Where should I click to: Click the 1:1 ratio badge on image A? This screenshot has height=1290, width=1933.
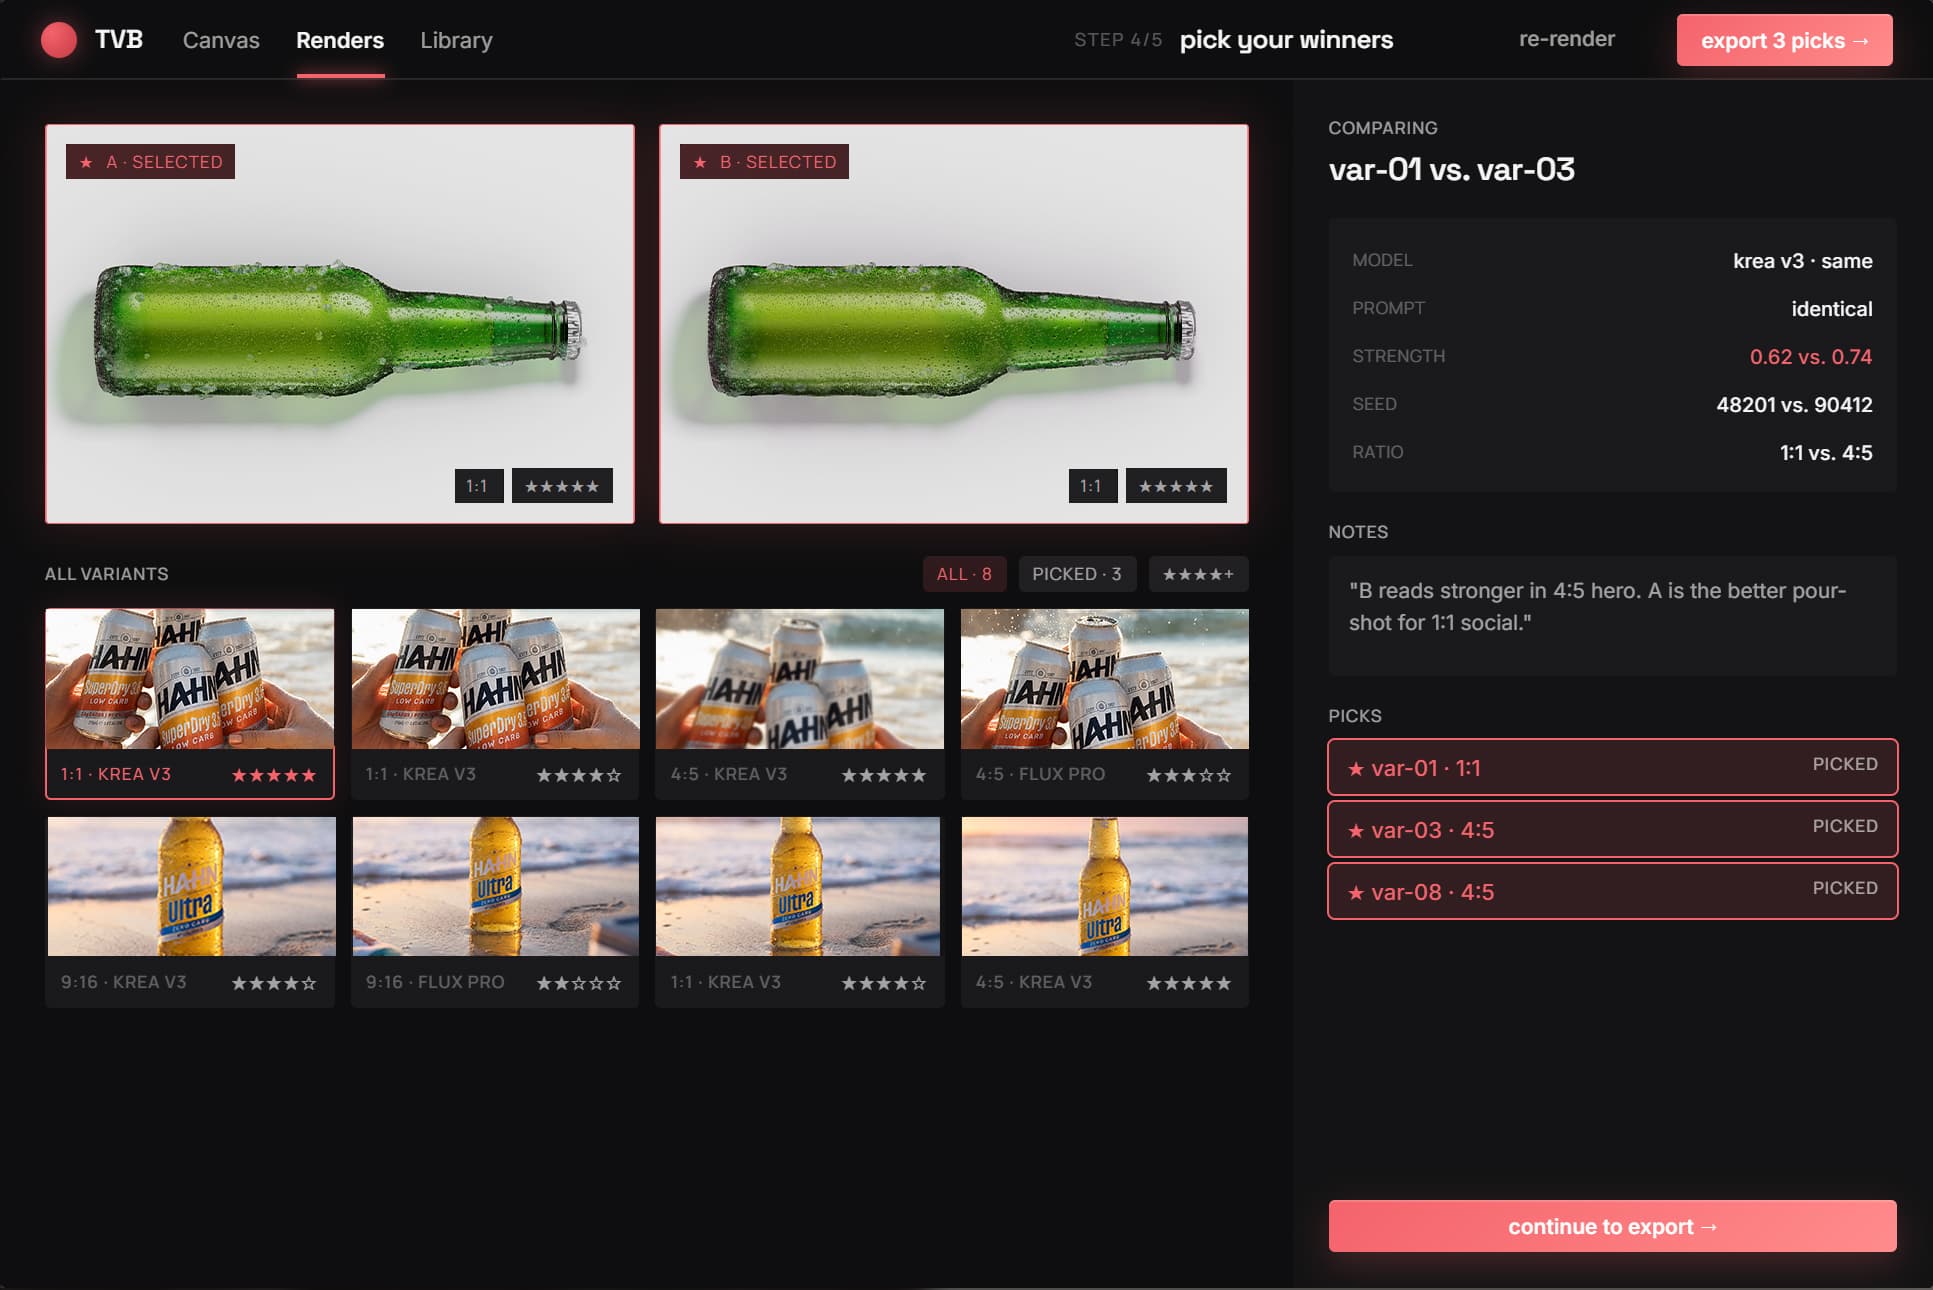(478, 486)
